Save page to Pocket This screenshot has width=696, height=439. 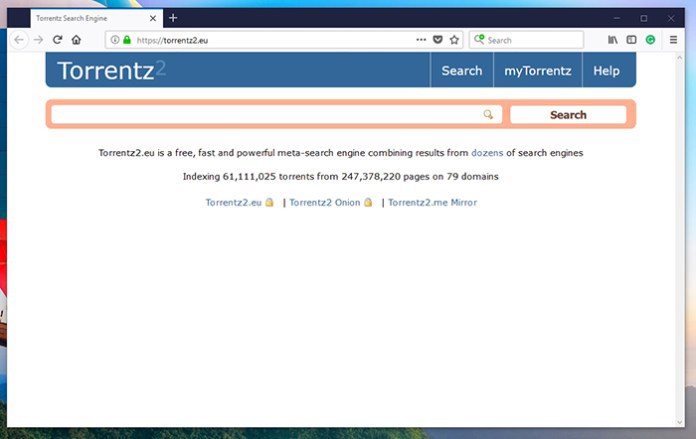click(438, 40)
